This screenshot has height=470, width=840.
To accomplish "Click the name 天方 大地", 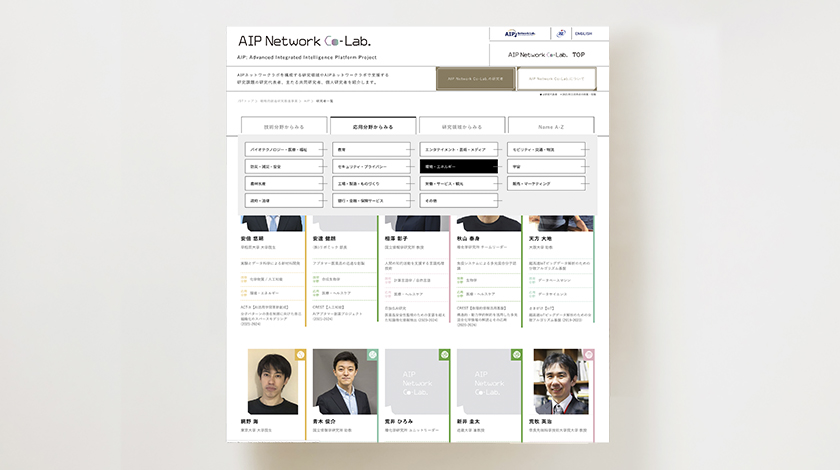I will tap(540, 238).
